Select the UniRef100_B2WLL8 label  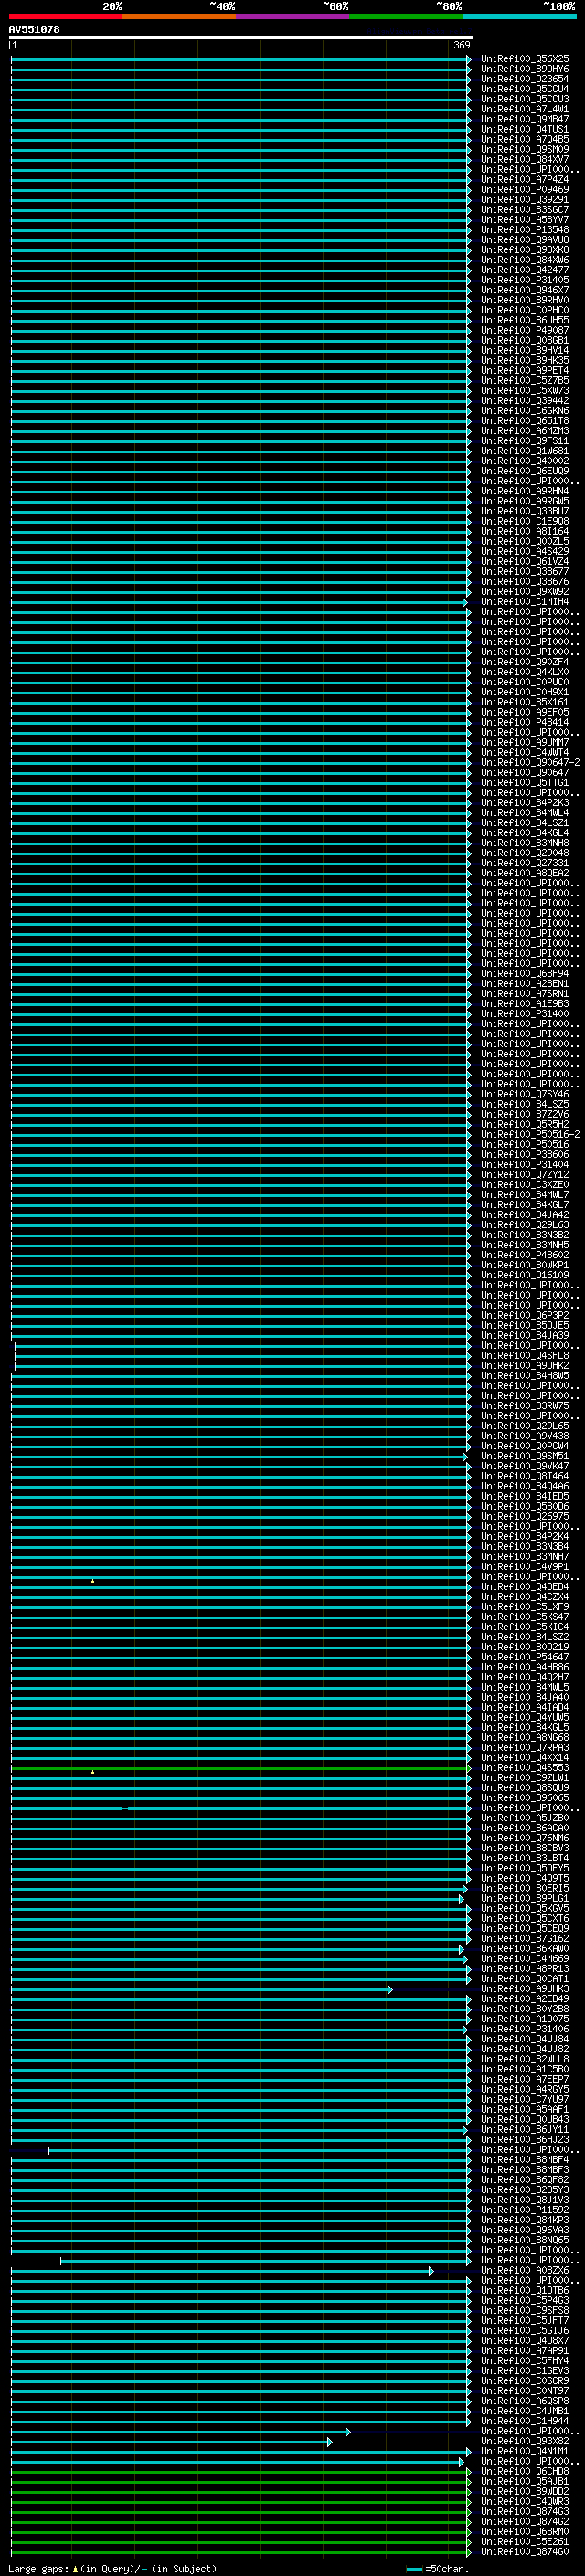click(x=524, y=2058)
